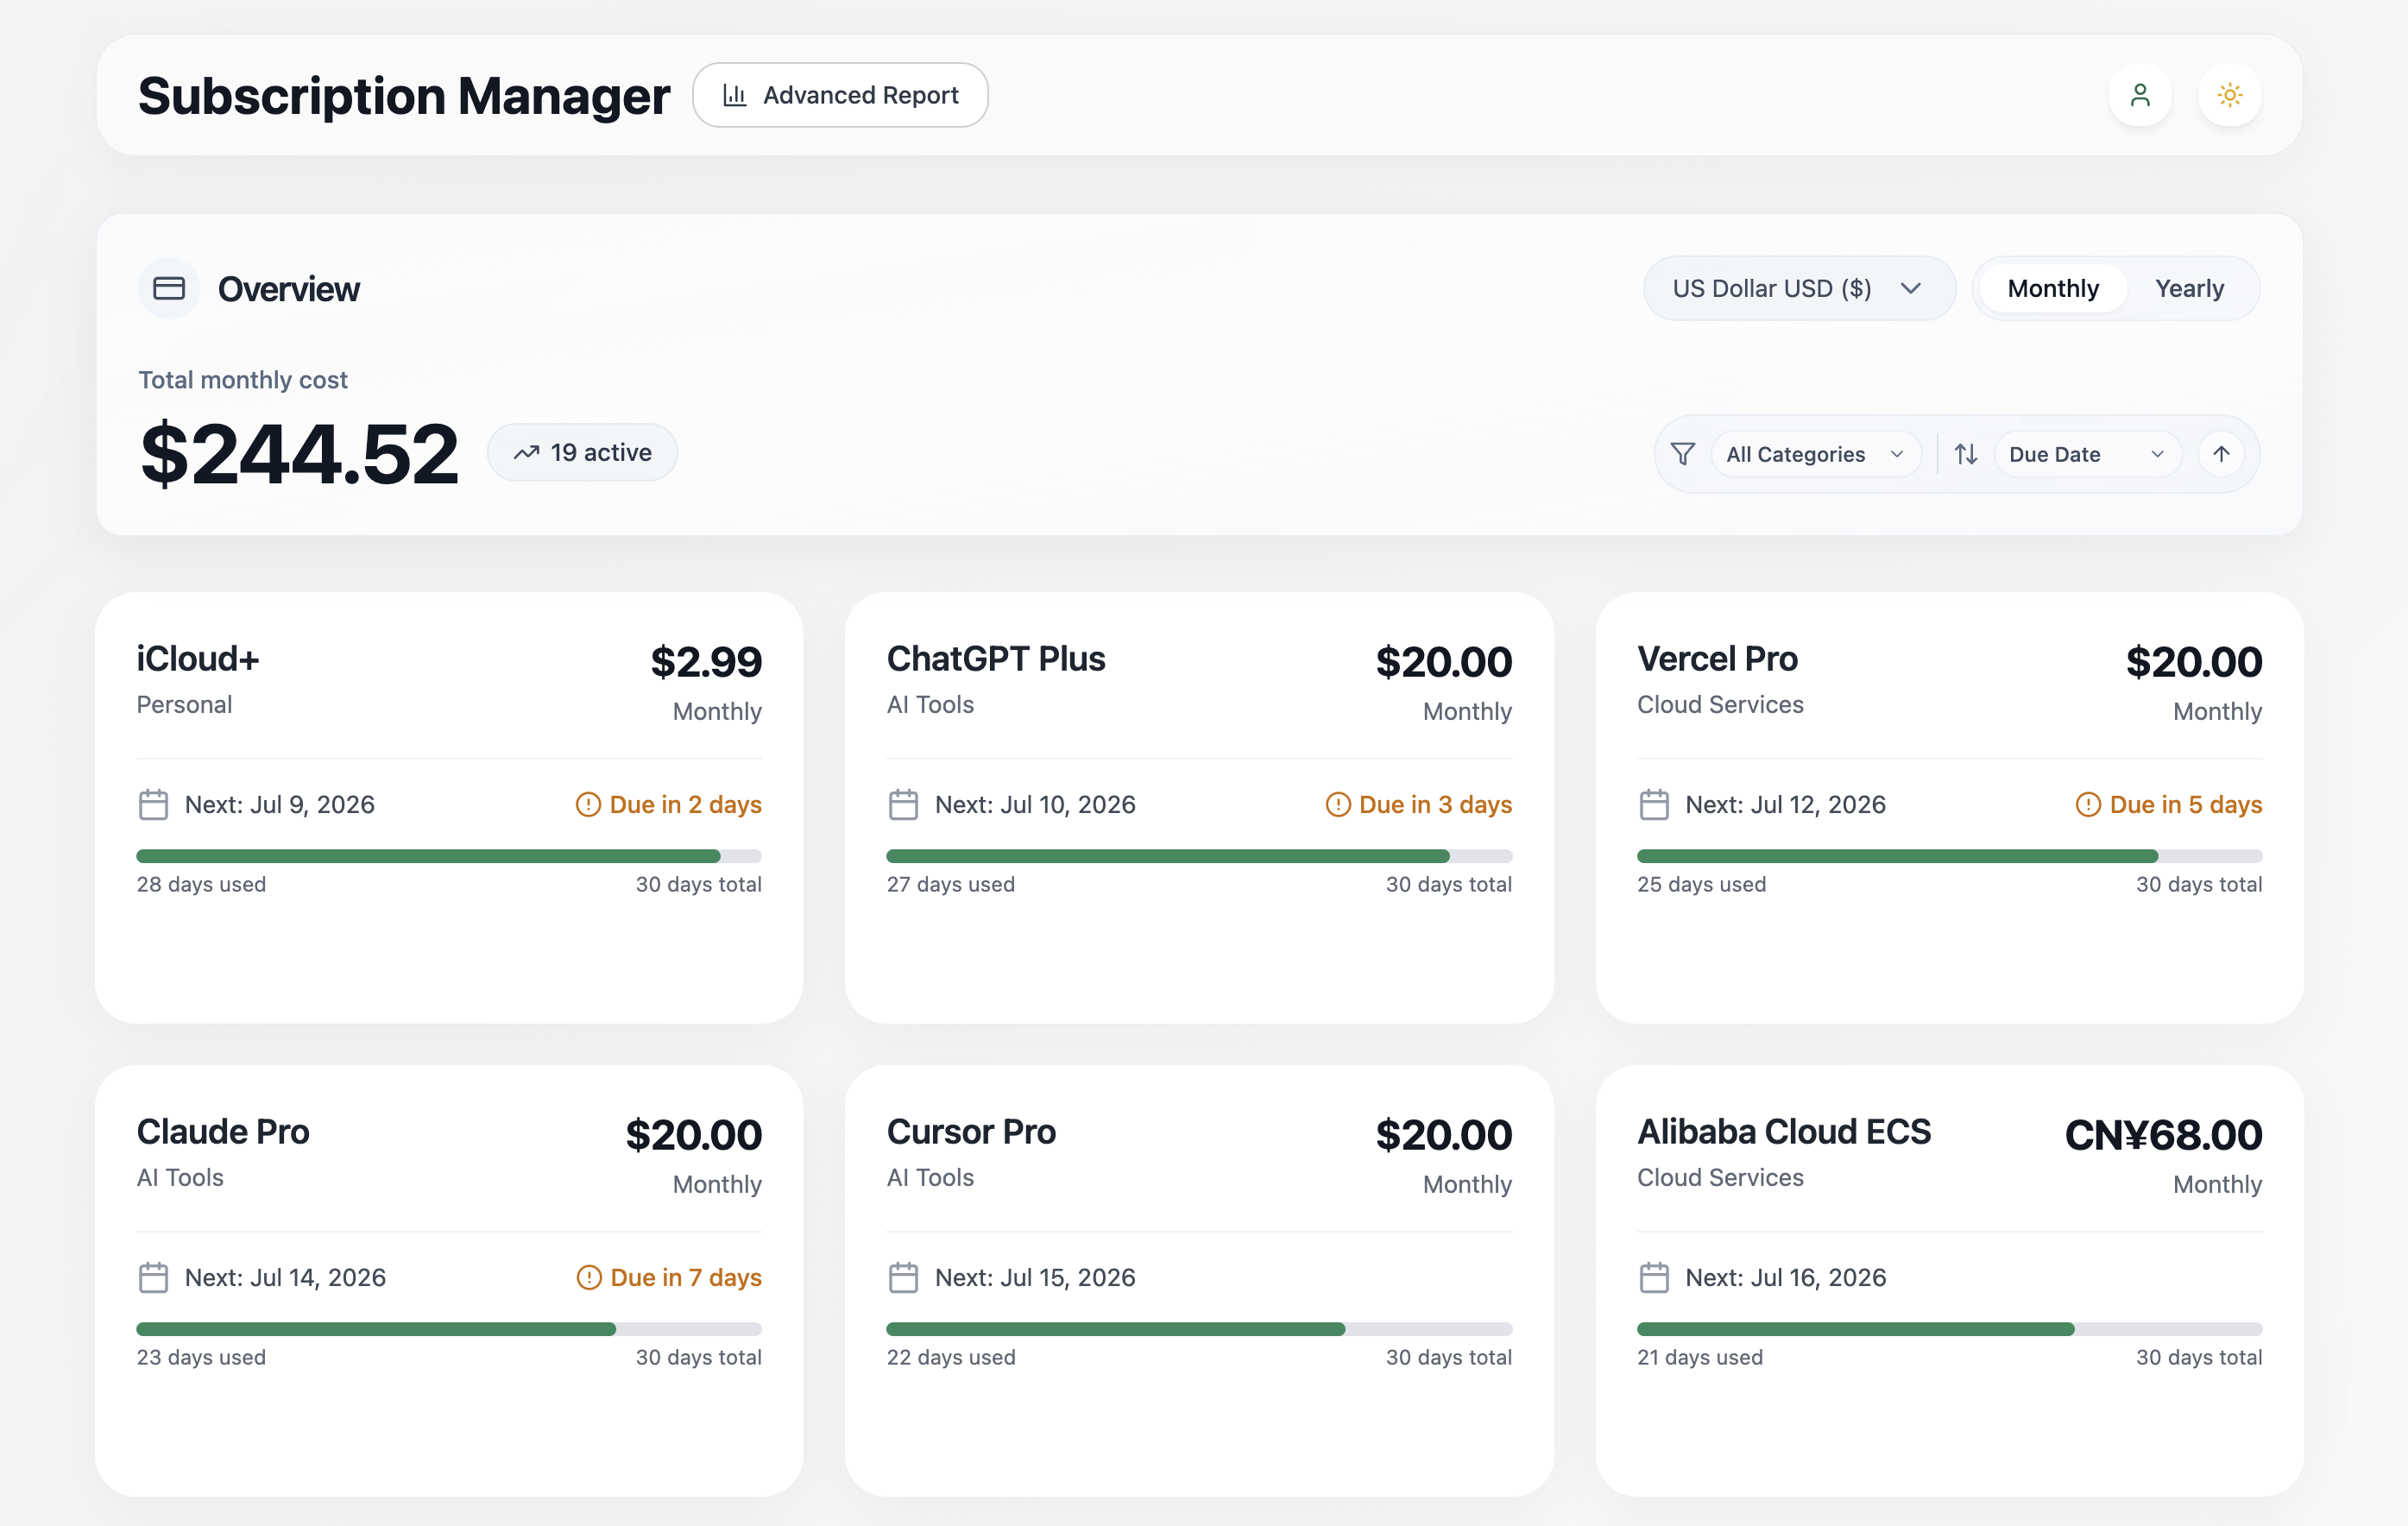Screen dimensions: 2408x1526
Task: Click the calendar icon on iCloud+ card
Action: pyautogui.click(x=153, y=805)
